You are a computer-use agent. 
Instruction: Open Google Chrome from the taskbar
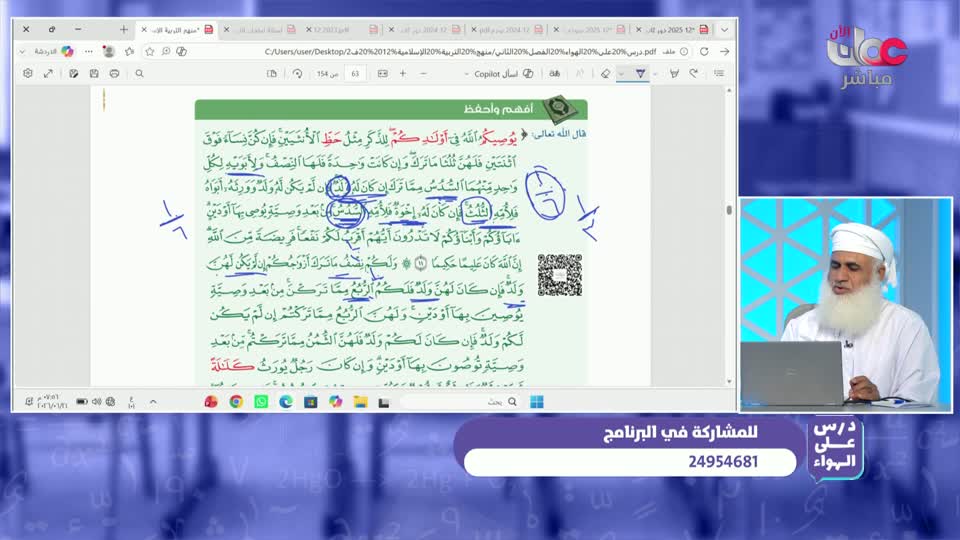coord(236,402)
